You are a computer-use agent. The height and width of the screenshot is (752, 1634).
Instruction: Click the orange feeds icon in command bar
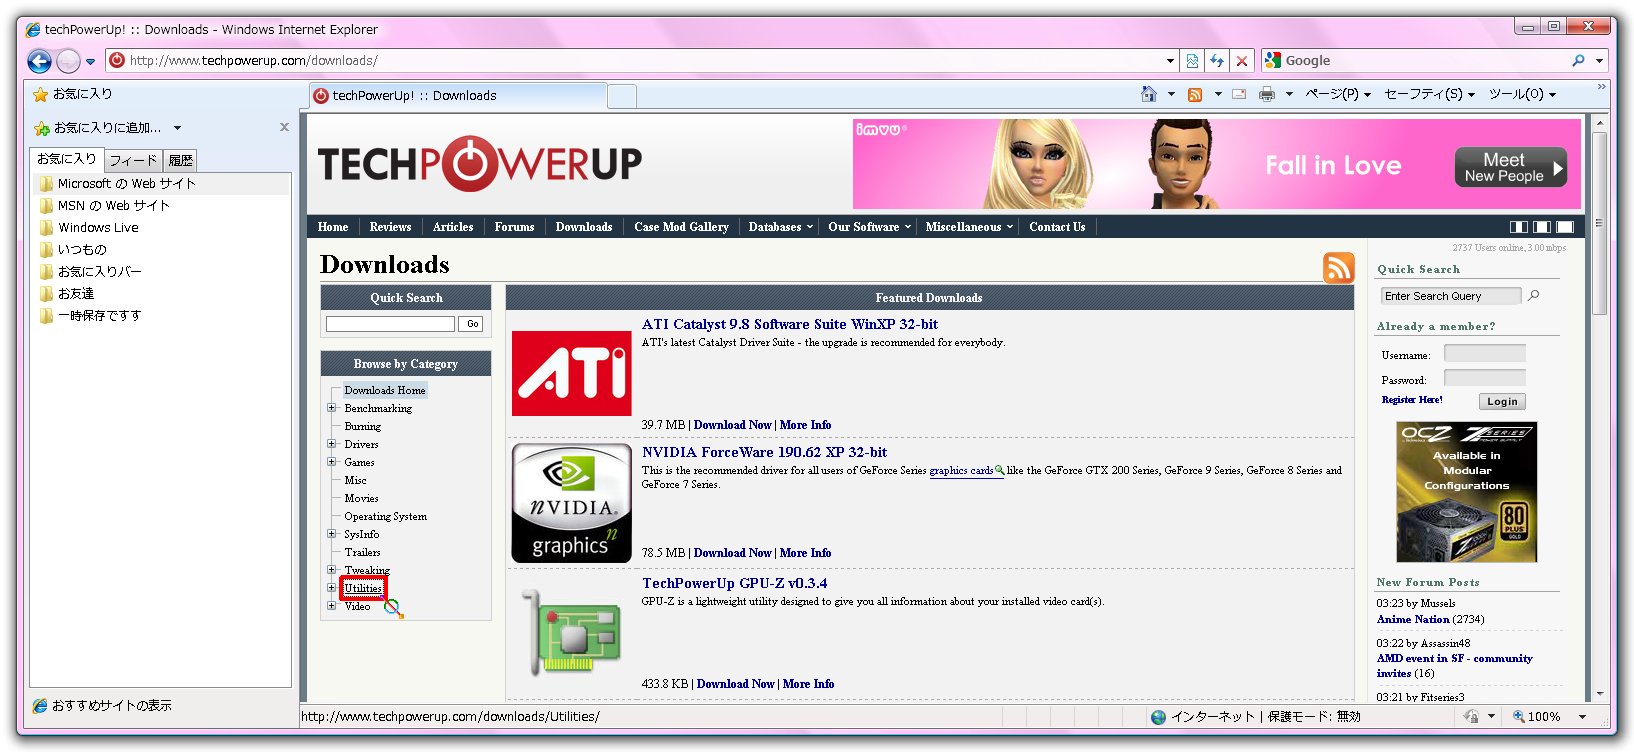click(1195, 94)
